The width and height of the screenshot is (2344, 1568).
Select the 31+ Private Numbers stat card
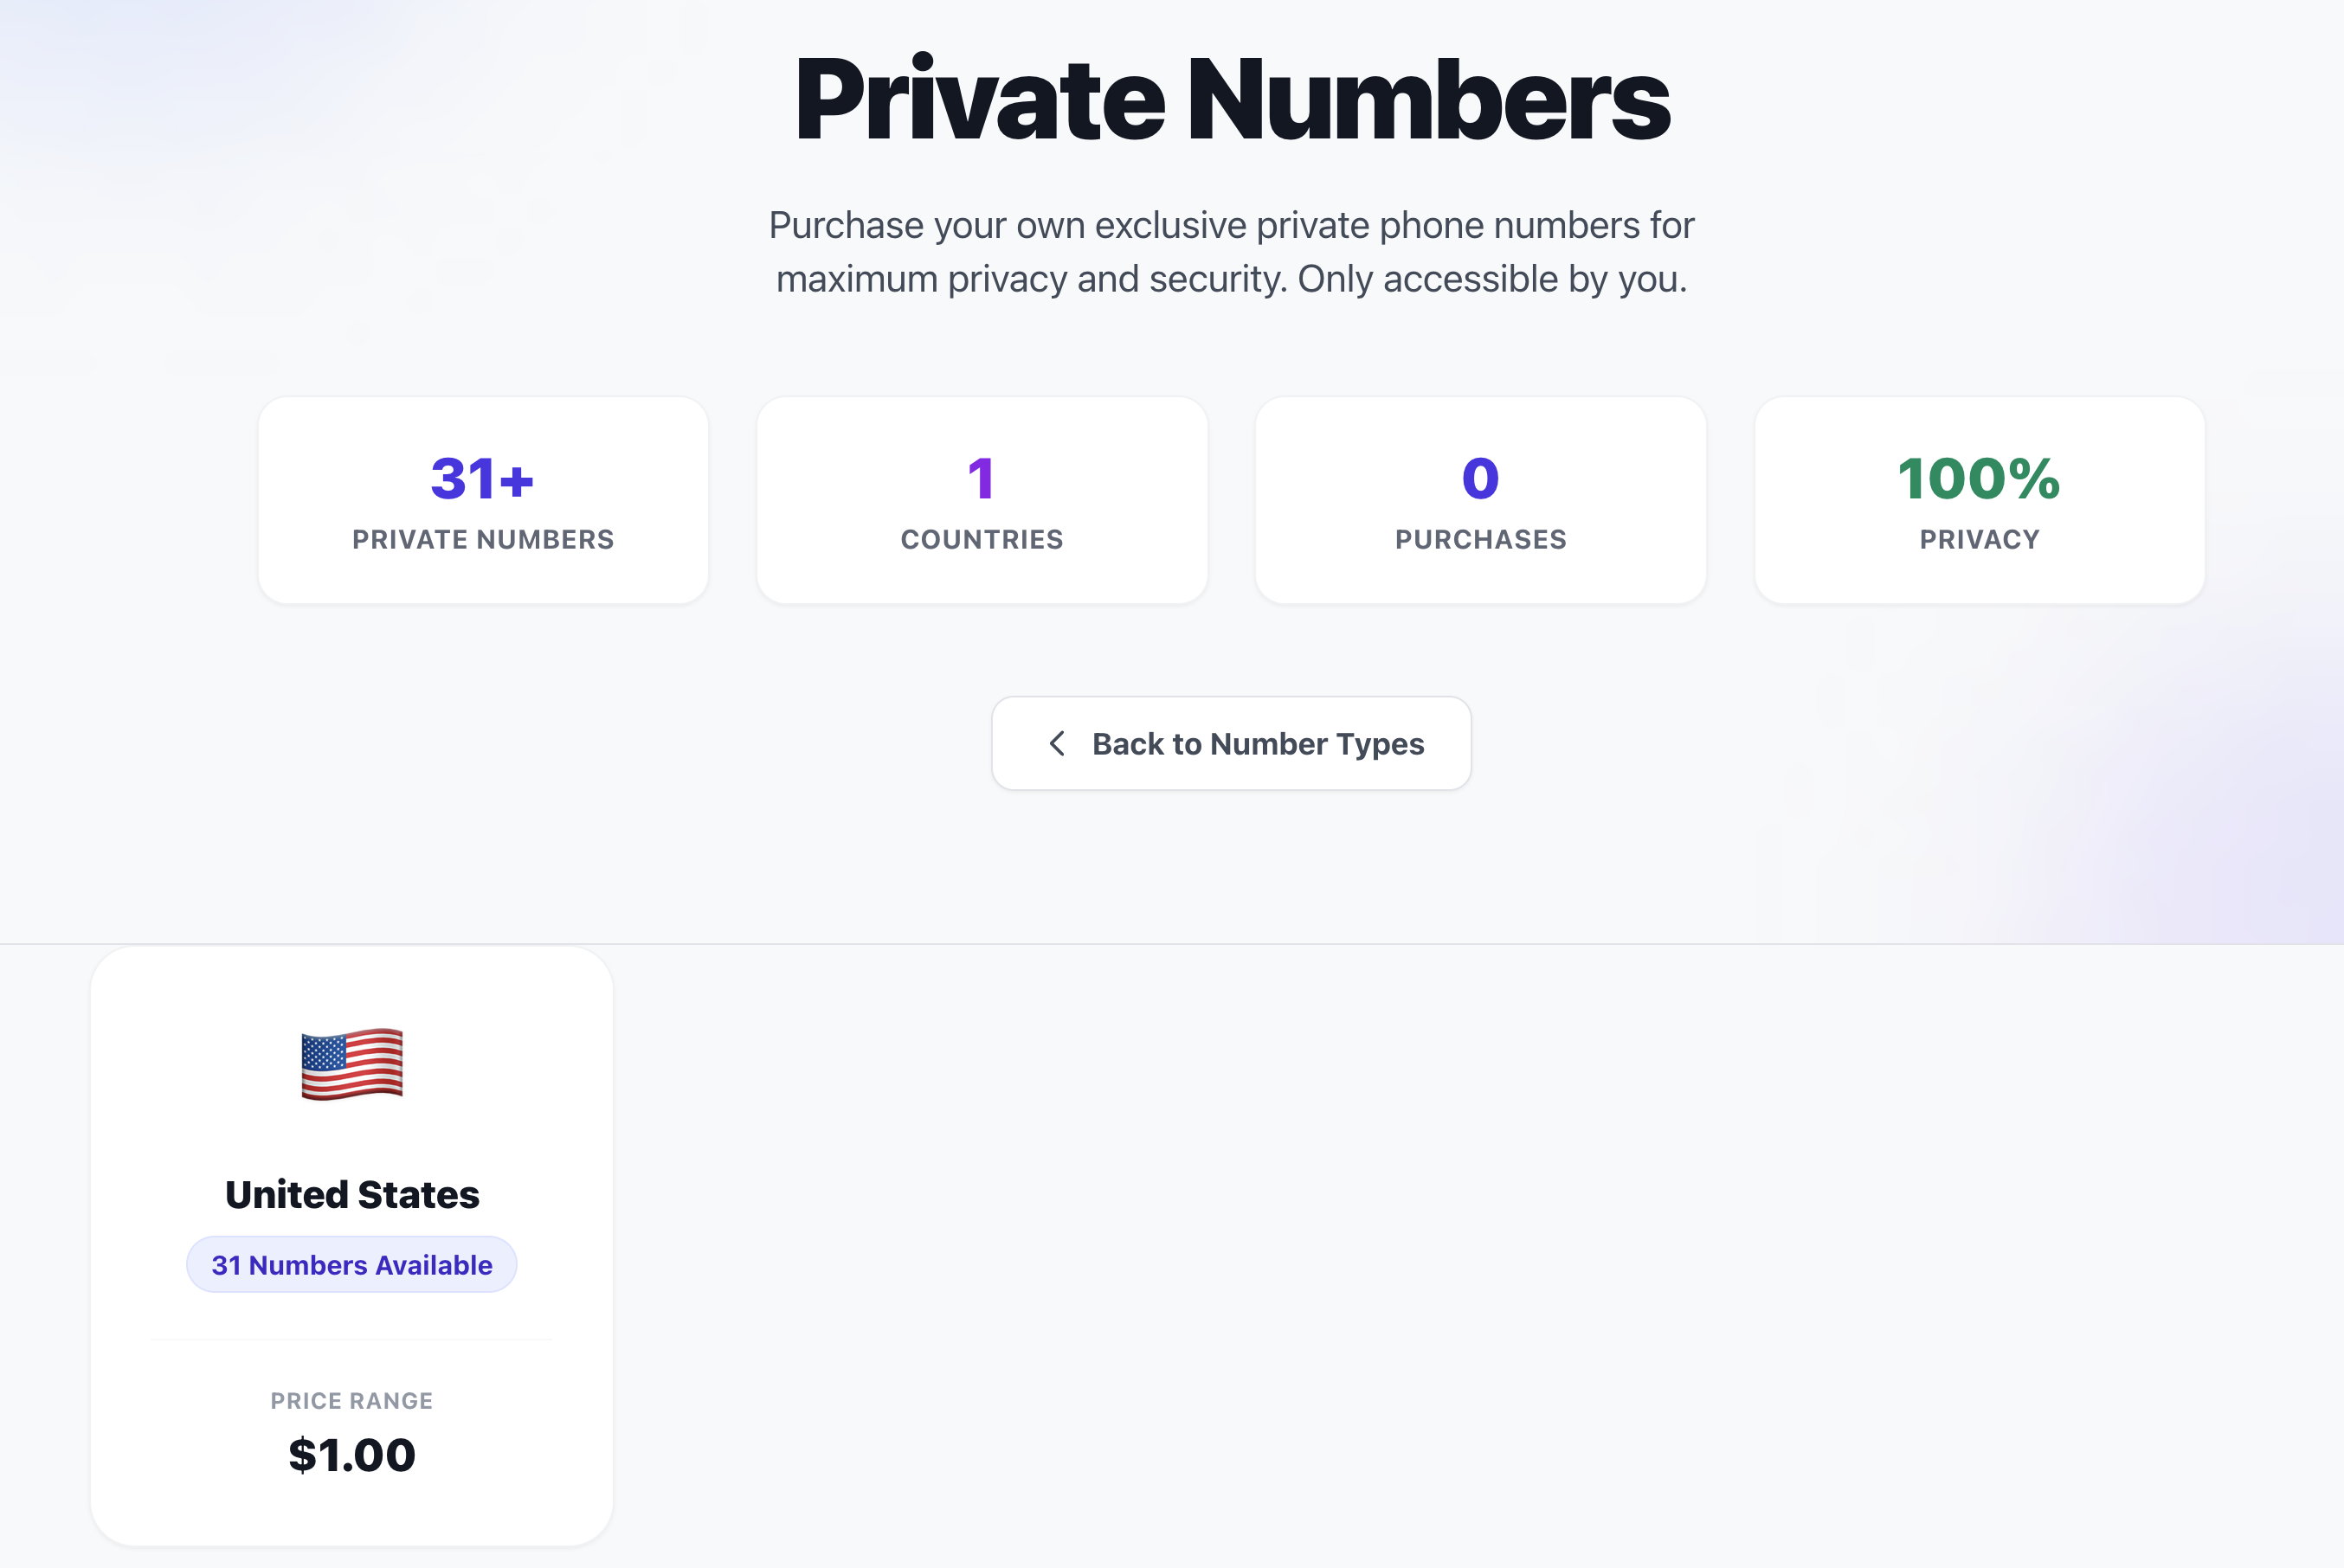click(483, 499)
